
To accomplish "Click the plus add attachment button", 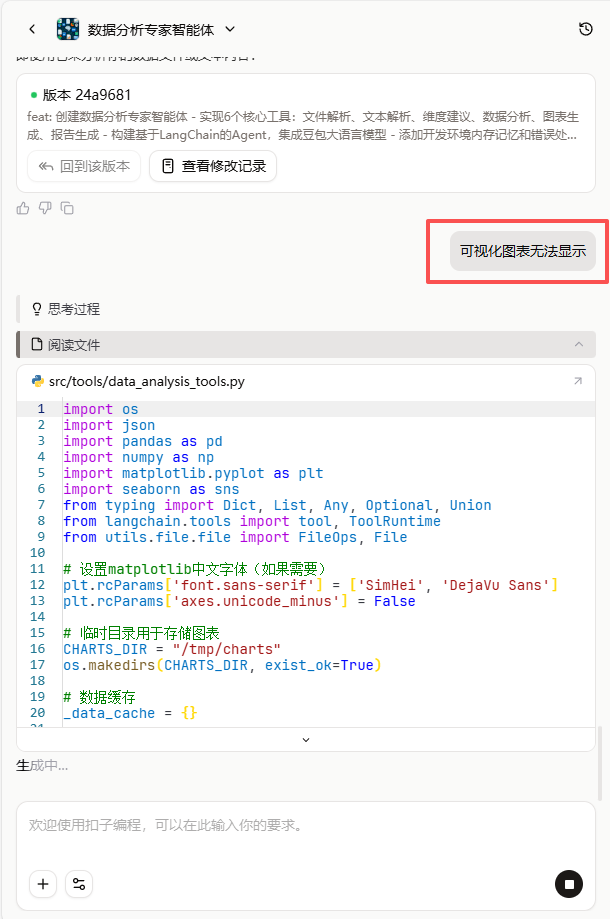I will [x=43, y=884].
